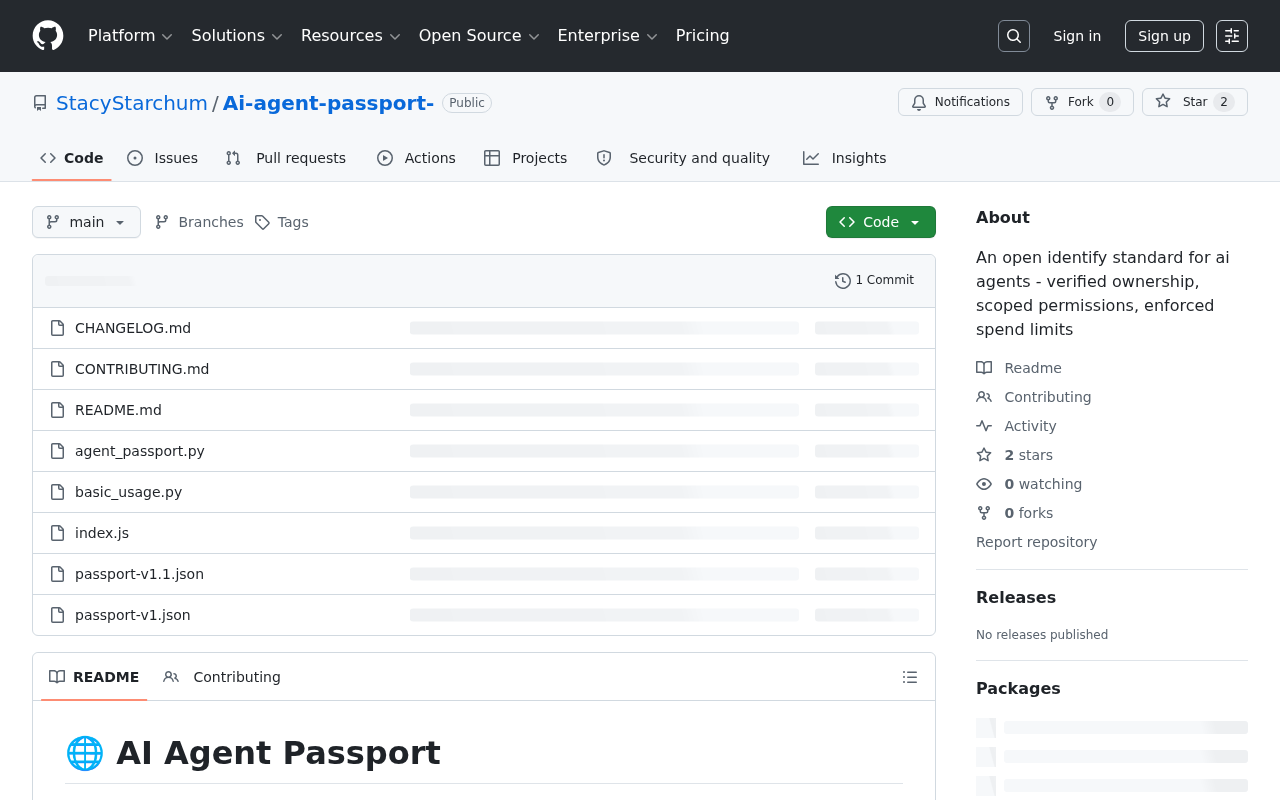Open the Insights tab
This screenshot has width=1280, height=800.
click(844, 158)
